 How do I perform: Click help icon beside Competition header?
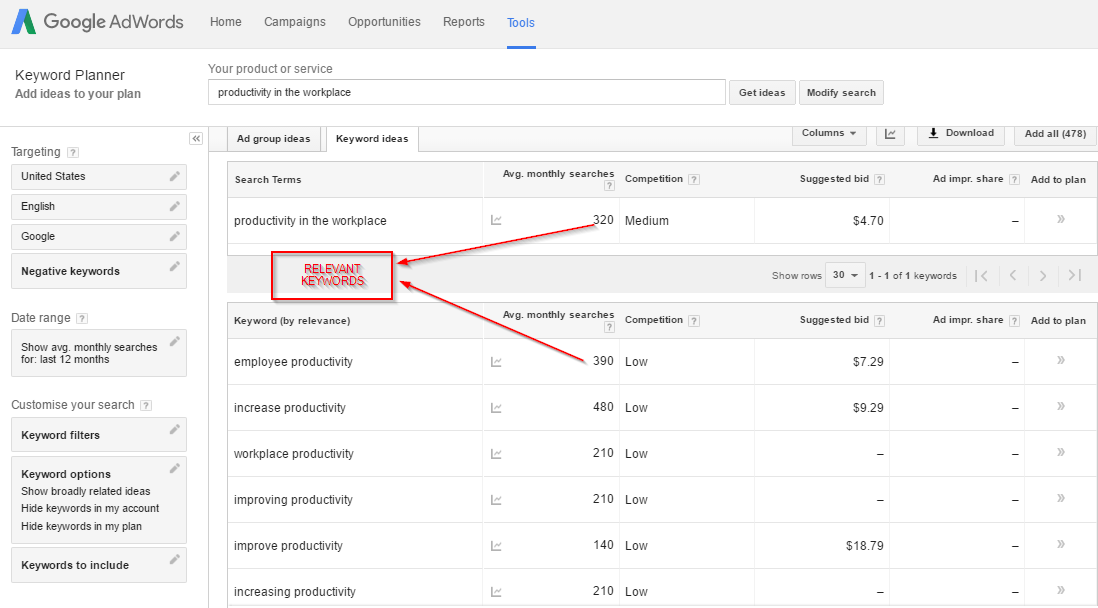click(x=694, y=180)
